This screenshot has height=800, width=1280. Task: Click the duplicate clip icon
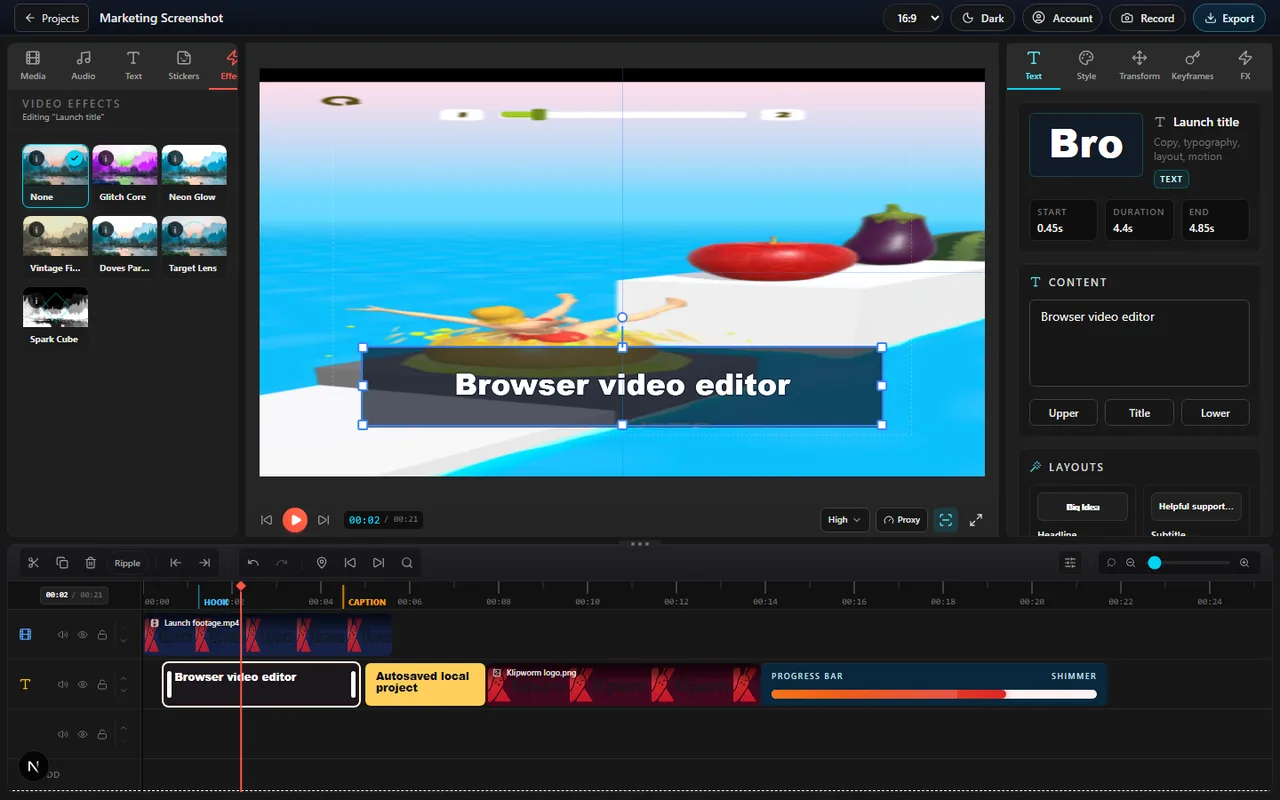62,563
